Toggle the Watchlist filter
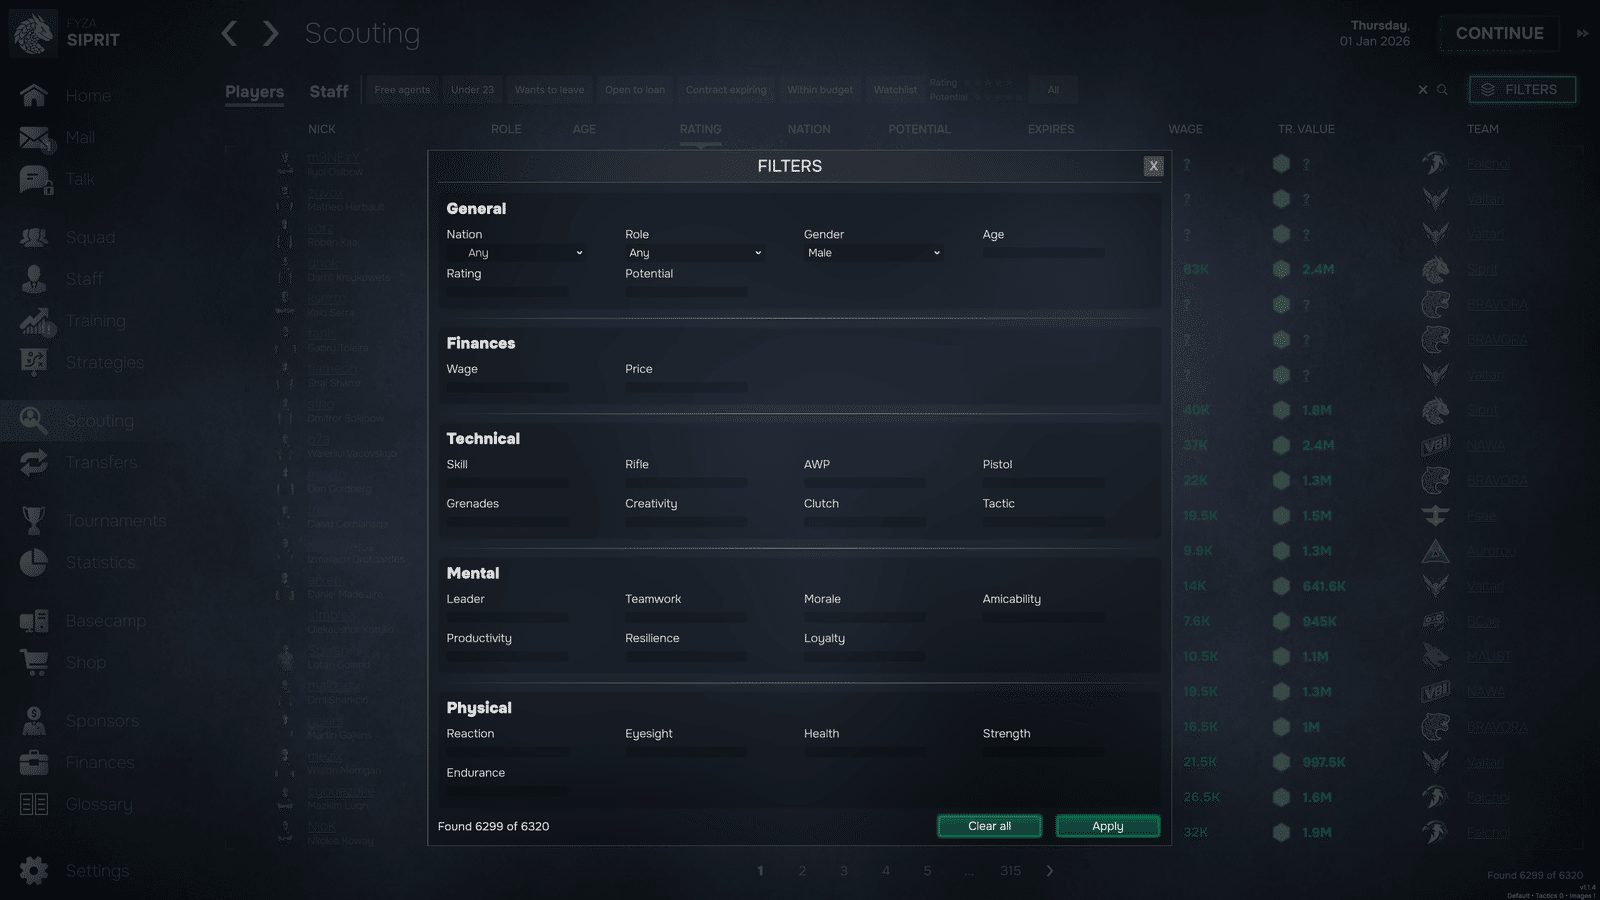This screenshot has width=1600, height=900. point(895,90)
